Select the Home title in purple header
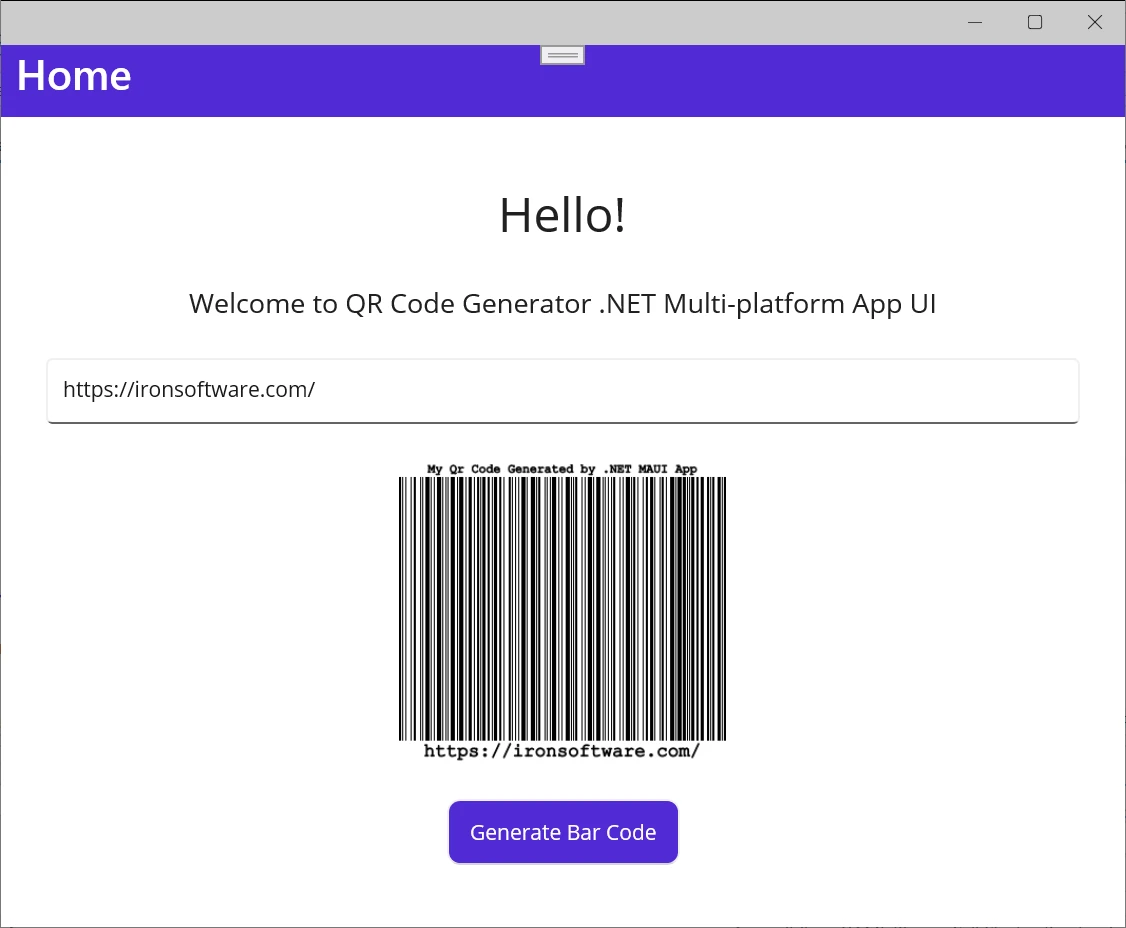 [x=74, y=77]
